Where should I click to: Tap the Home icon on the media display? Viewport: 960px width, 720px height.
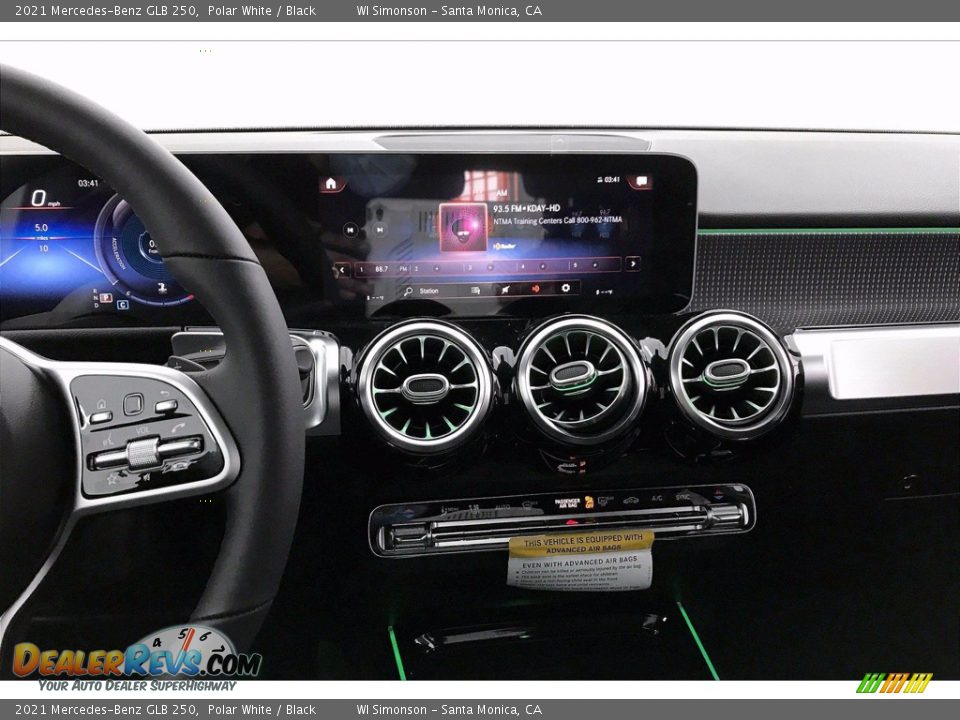pyautogui.click(x=331, y=183)
